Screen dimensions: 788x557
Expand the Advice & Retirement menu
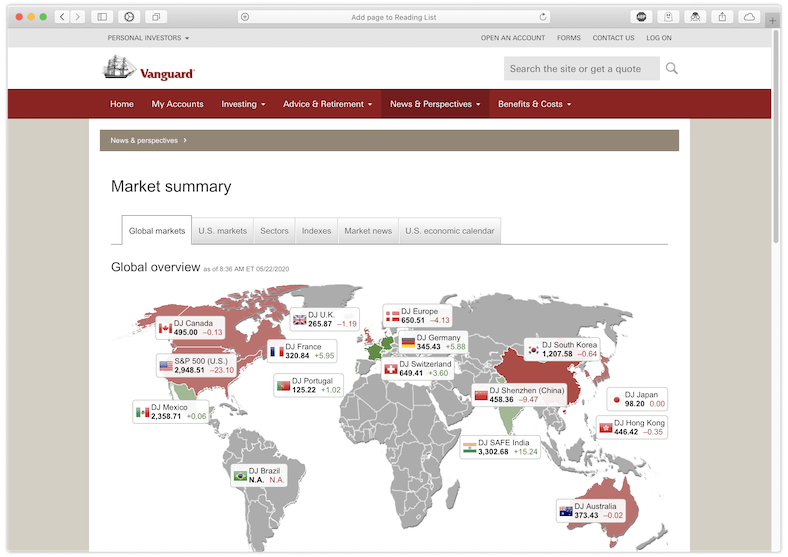pos(328,104)
